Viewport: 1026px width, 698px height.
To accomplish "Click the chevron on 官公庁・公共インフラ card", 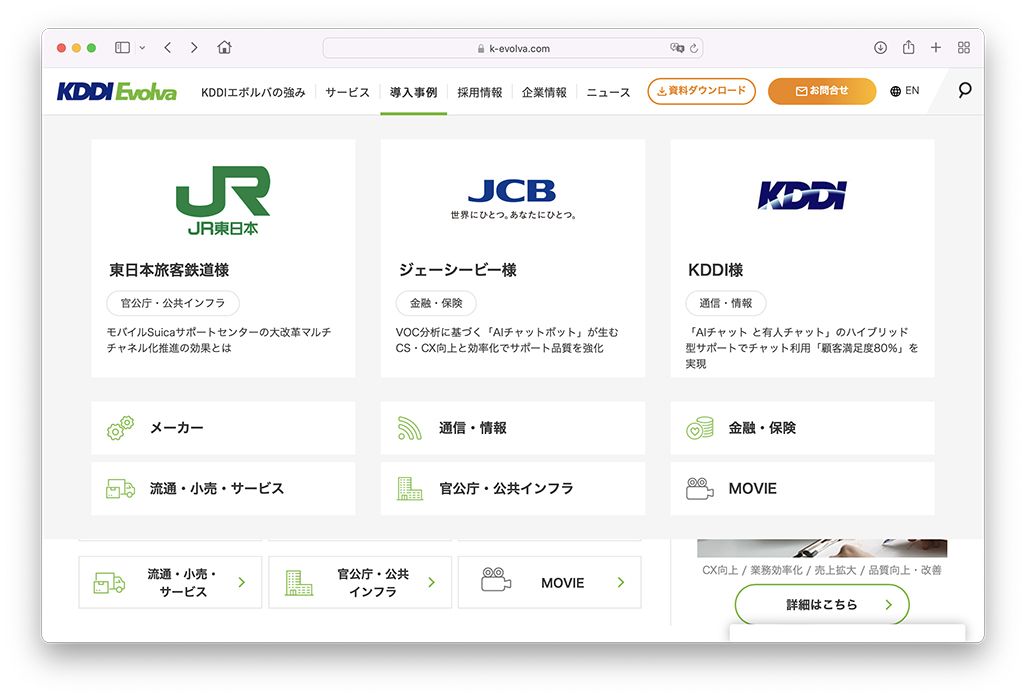I will pos(431,582).
